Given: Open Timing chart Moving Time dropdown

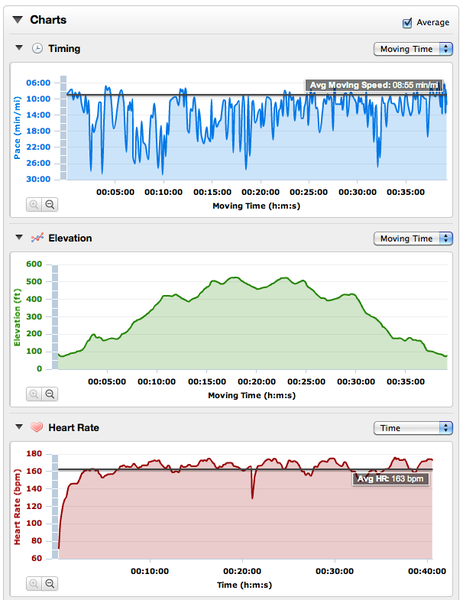Looking at the screenshot, I should click(413, 49).
